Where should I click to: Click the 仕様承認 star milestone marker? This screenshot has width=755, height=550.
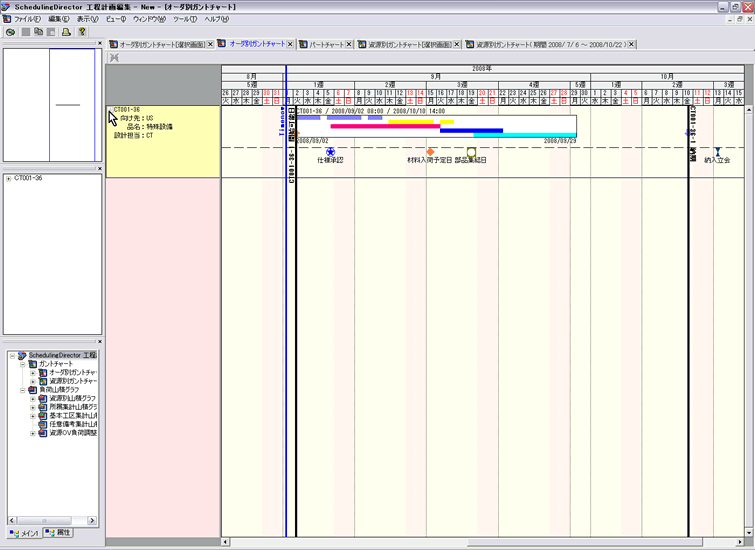click(x=330, y=152)
